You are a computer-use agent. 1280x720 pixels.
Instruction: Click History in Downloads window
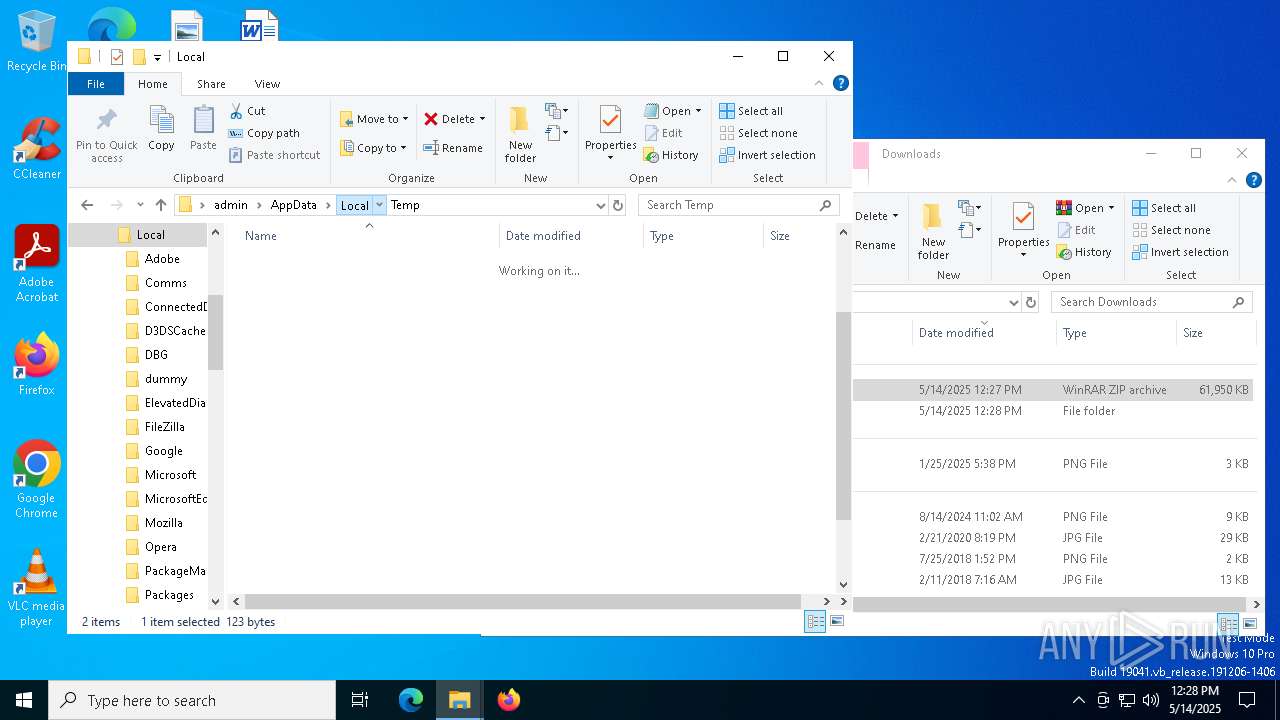coord(1084,252)
